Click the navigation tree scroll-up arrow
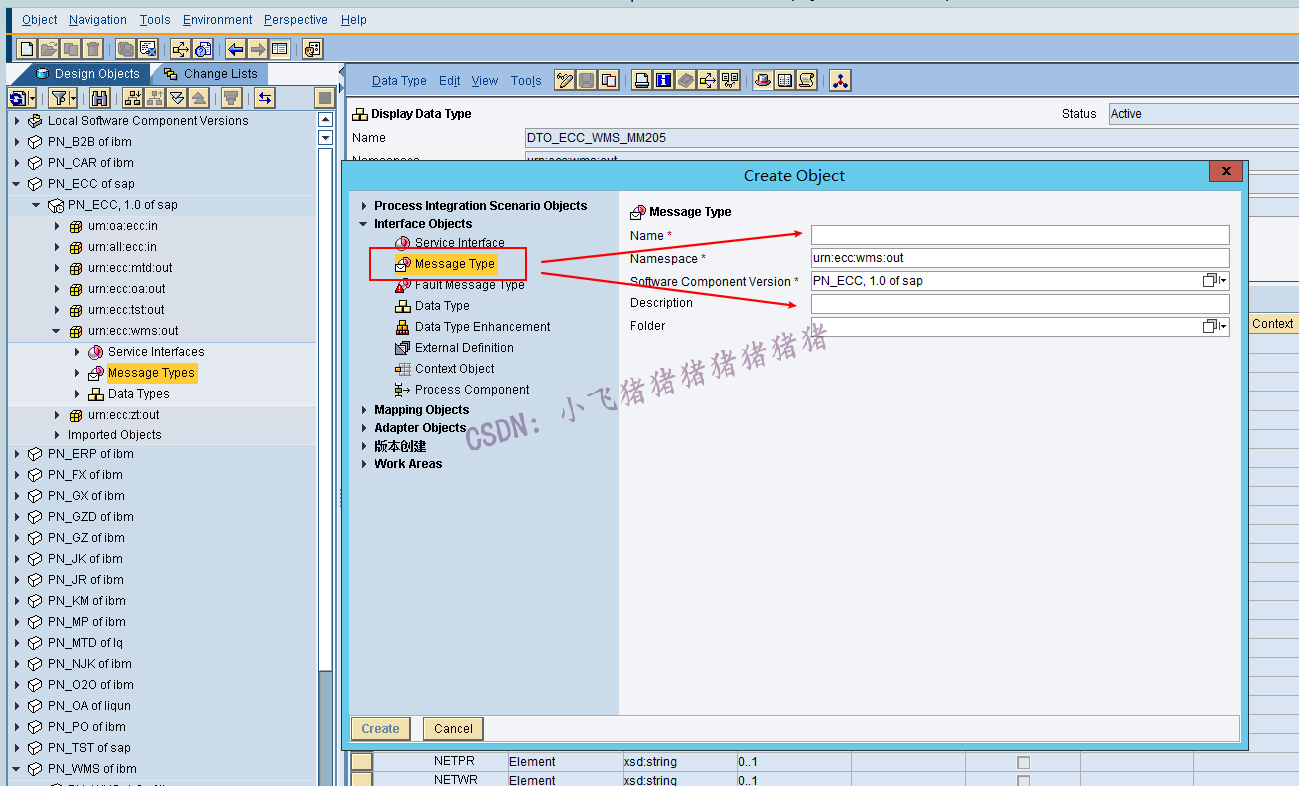This screenshot has width=1299, height=786. pos(325,120)
